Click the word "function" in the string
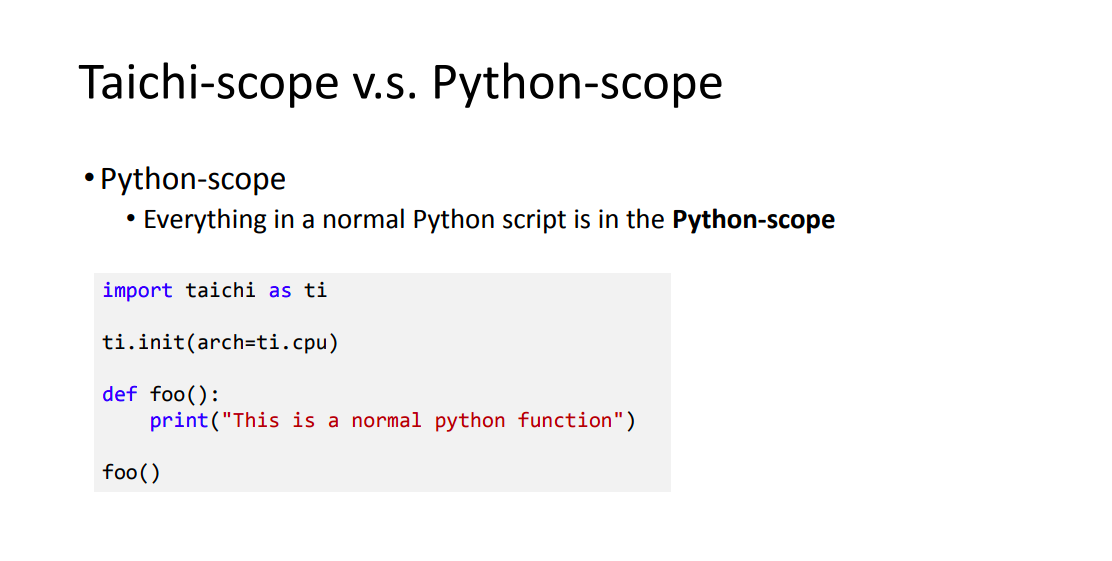1112x561 pixels. tap(565, 421)
